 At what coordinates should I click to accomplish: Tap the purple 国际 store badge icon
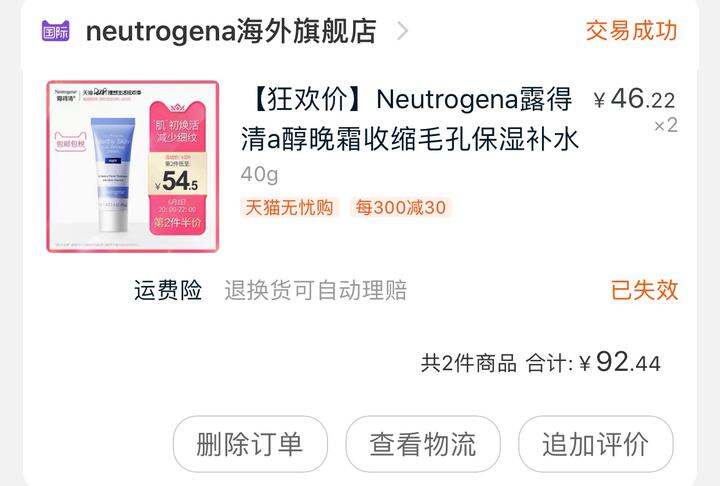(x=56, y=31)
